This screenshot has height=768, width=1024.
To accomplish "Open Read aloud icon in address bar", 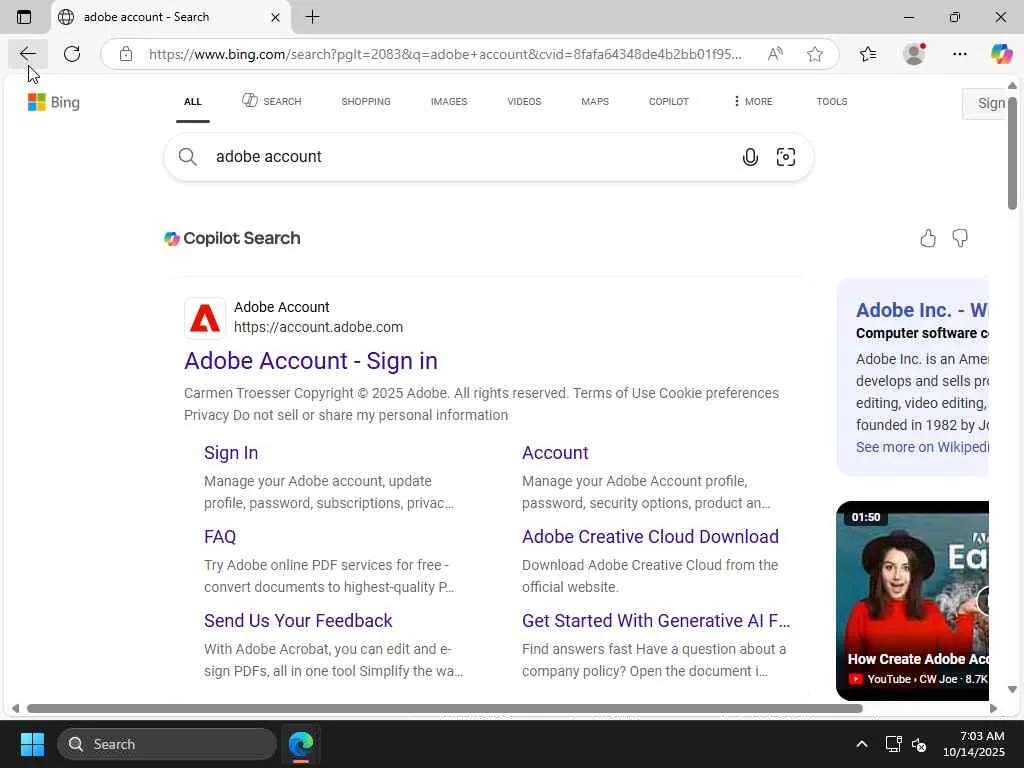I will point(775,54).
